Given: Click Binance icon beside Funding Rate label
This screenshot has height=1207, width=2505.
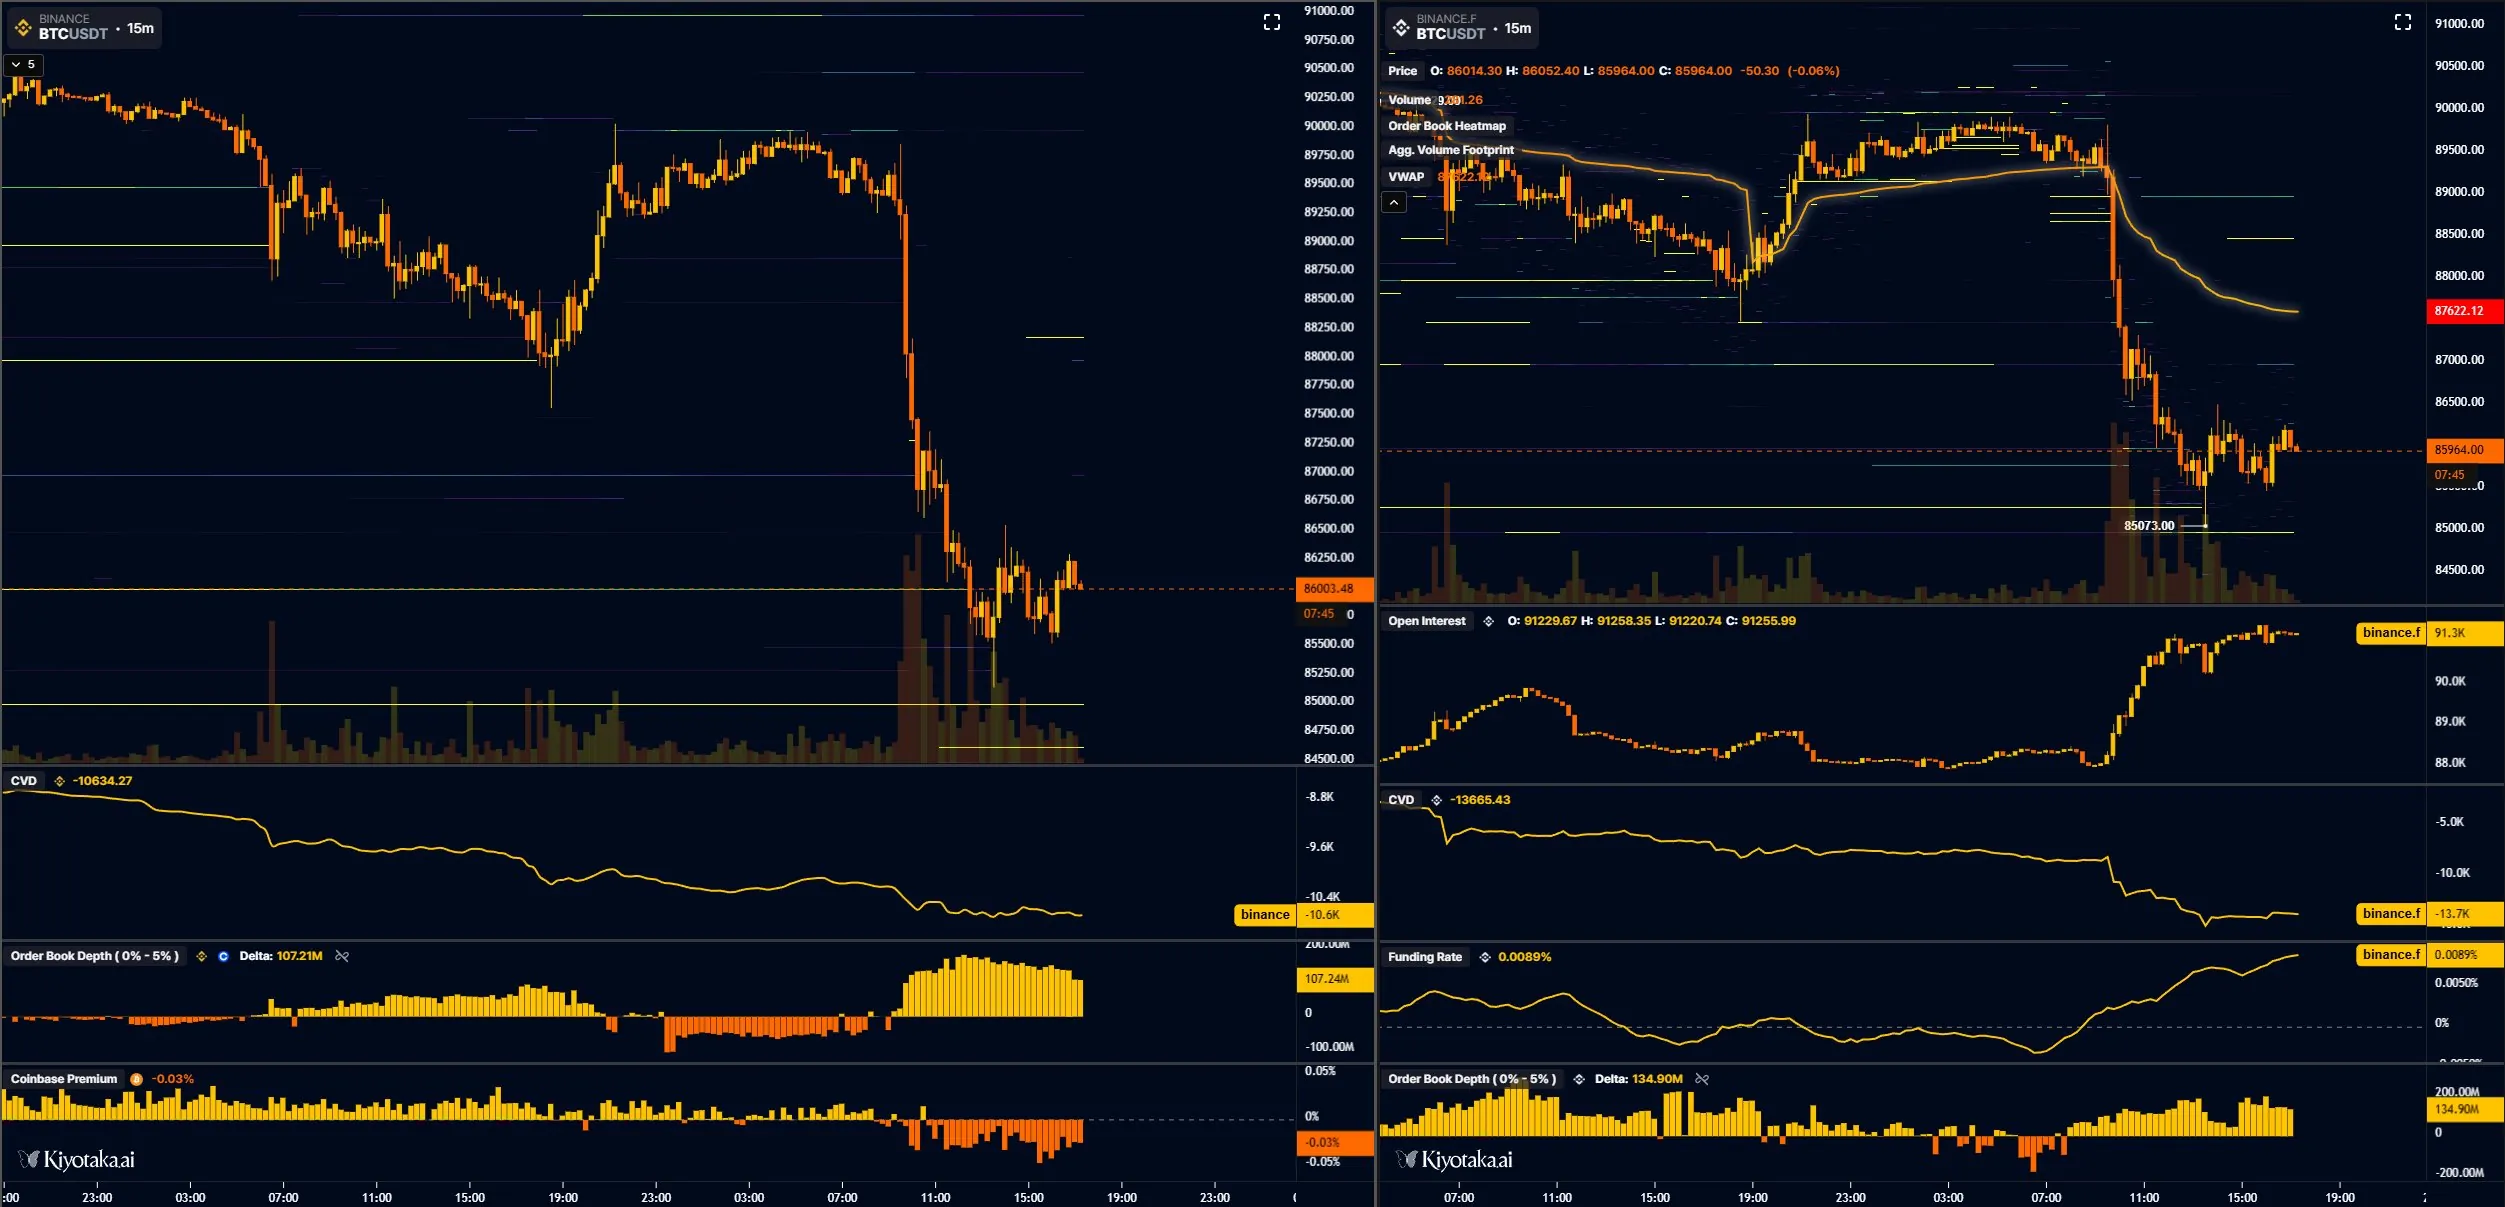Looking at the screenshot, I should pyautogui.click(x=1485, y=957).
